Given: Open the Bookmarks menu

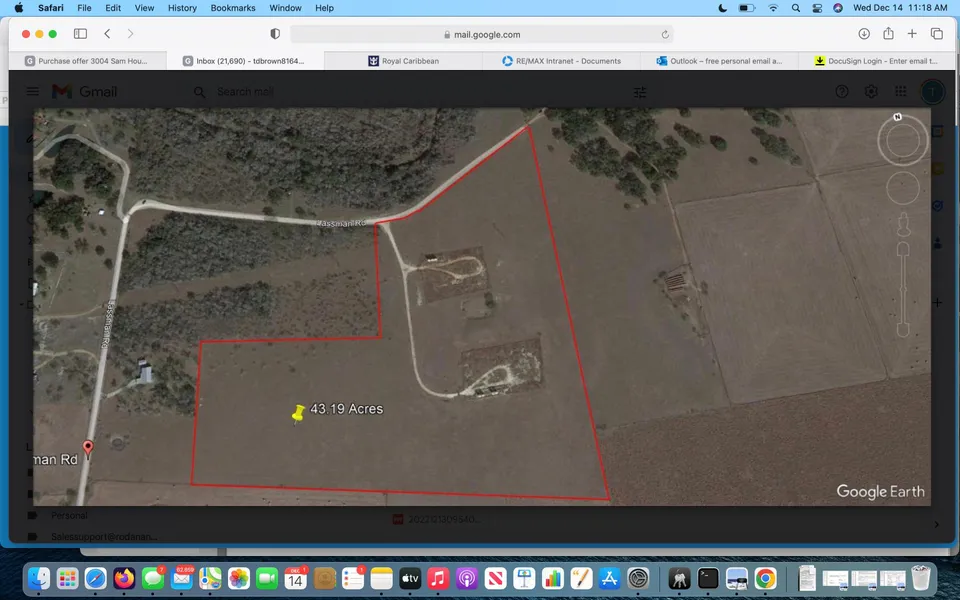Looking at the screenshot, I should tap(233, 8).
